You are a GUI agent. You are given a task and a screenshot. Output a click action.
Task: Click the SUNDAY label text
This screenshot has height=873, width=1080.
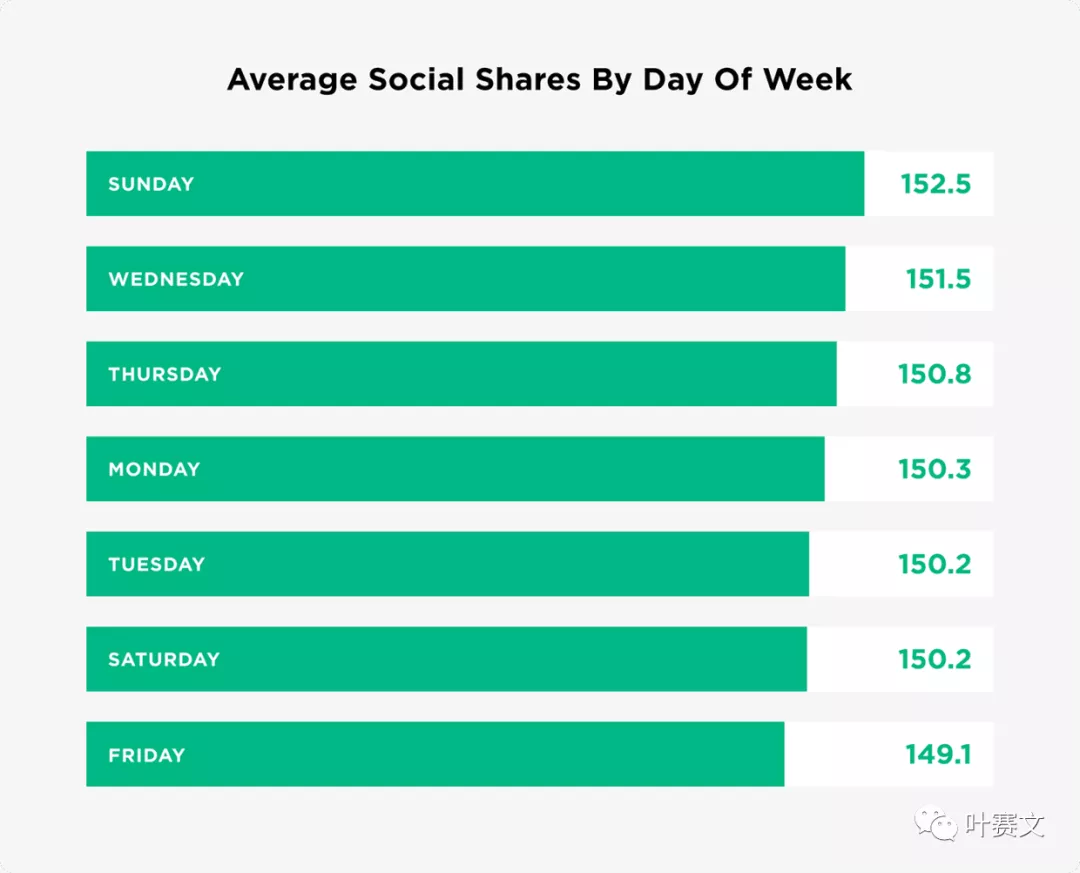tap(151, 184)
